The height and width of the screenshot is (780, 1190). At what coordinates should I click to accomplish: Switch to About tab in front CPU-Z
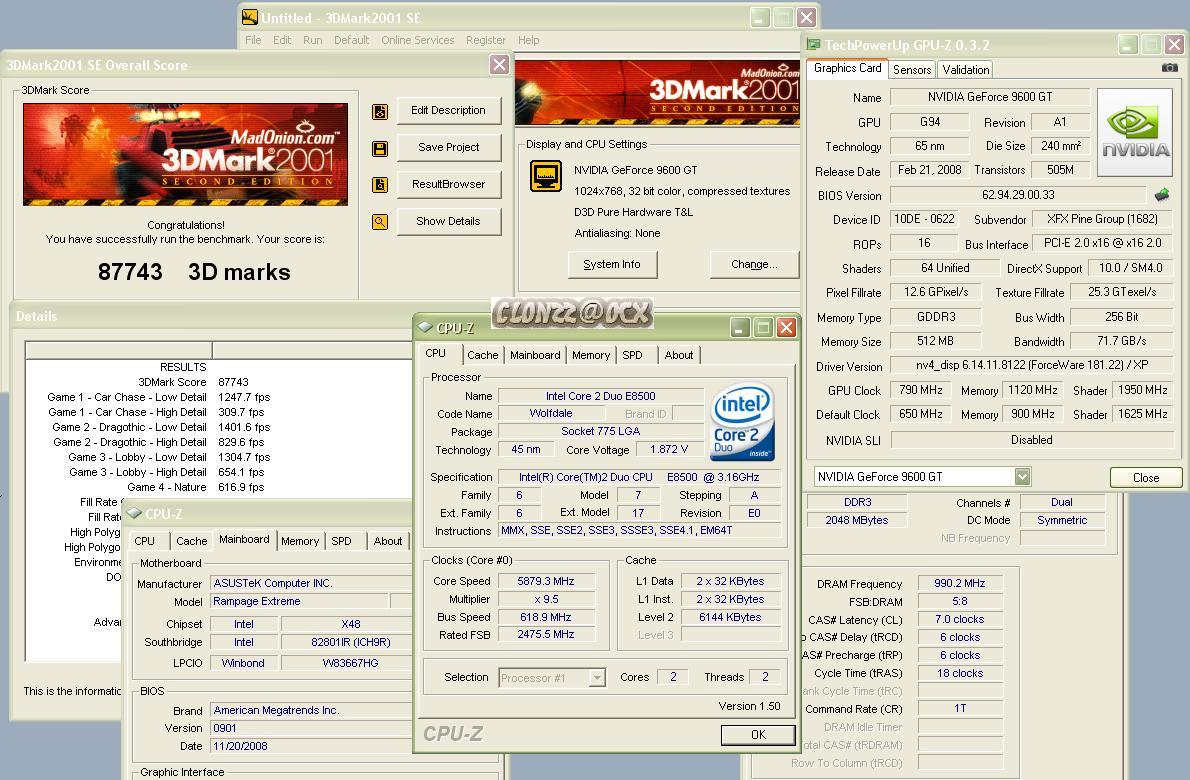[678, 355]
